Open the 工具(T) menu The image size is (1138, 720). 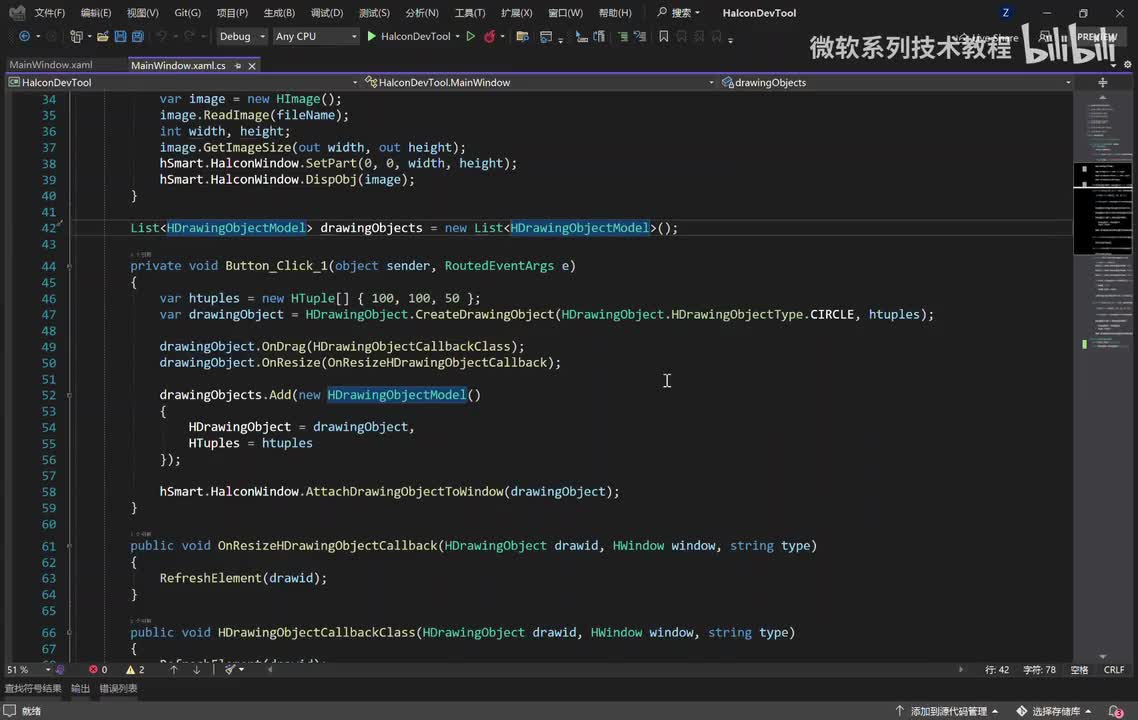pyautogui.click(x=470, y=12)
